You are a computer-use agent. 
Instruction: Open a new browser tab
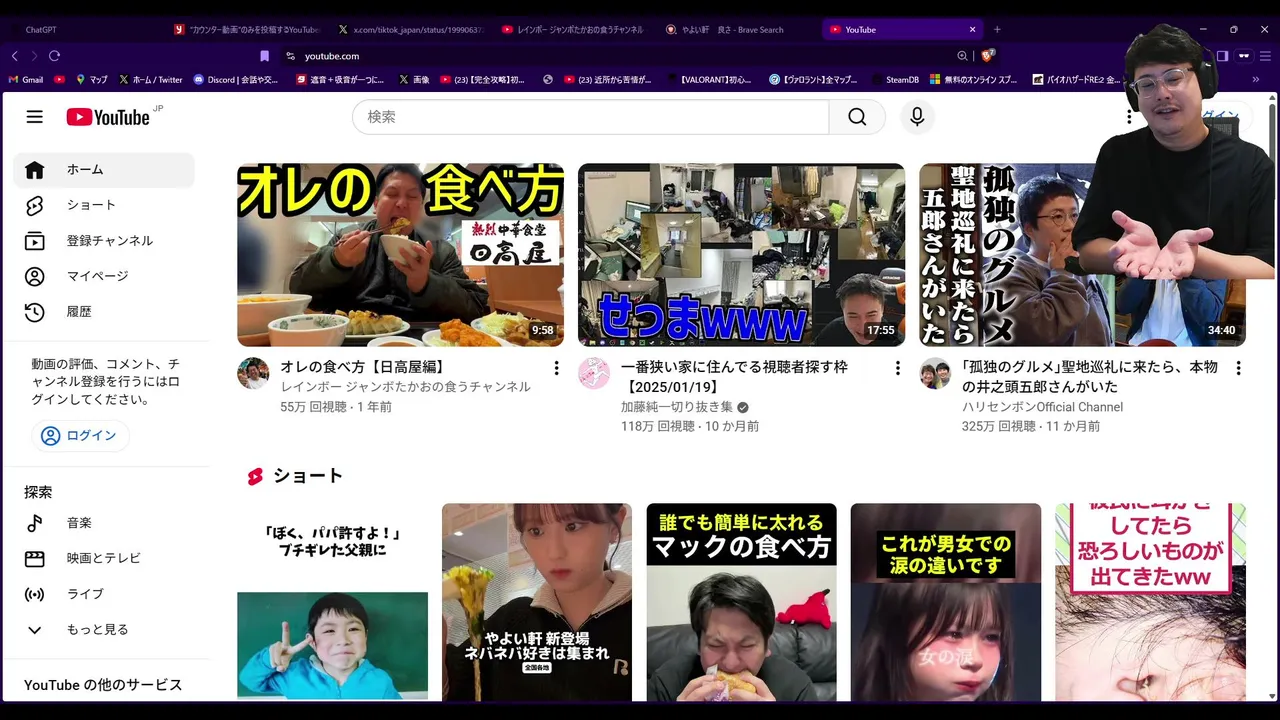coord(997,30)
